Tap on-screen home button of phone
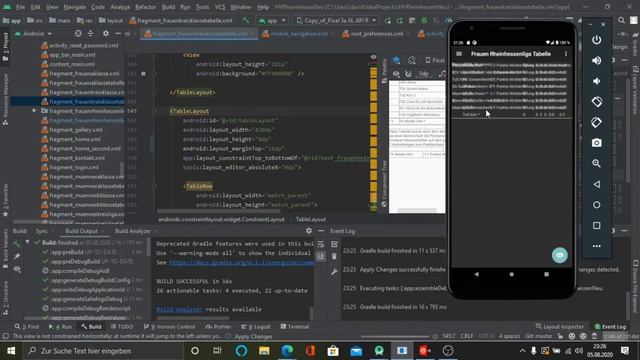Image resolution: width=640 pixels, height=360 pixels. click(x=511, y=274)
